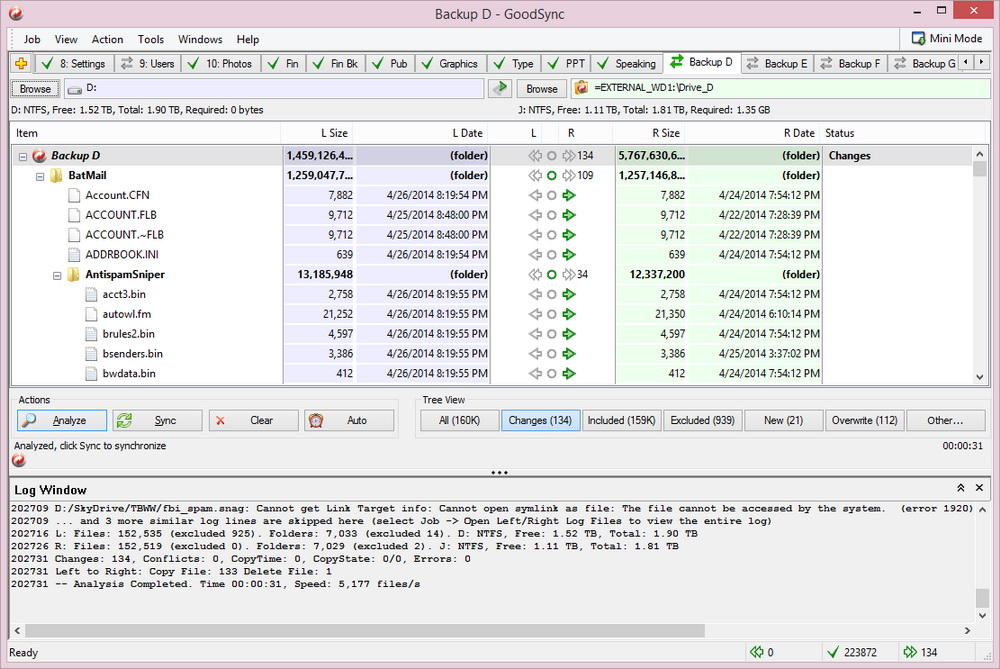Image resolution: width=1000 pixels, height=669 pixels.
Task: Click the green arrow beside left path
Action: tap(501, 88)
